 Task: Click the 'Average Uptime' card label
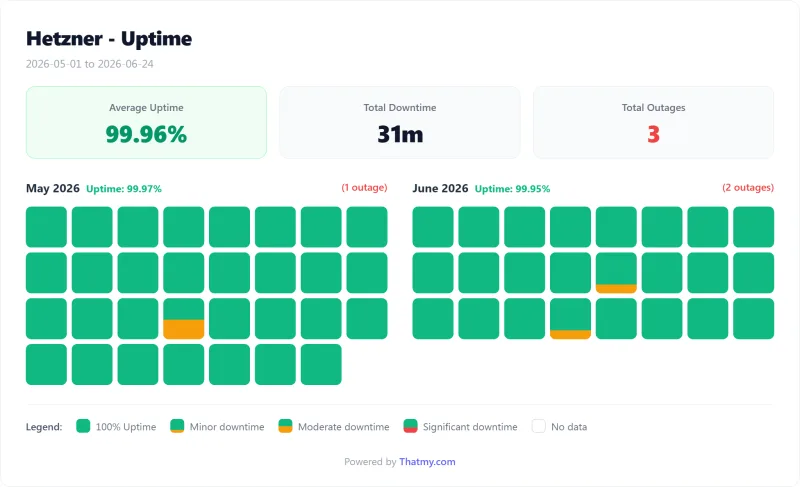(146, 108)
